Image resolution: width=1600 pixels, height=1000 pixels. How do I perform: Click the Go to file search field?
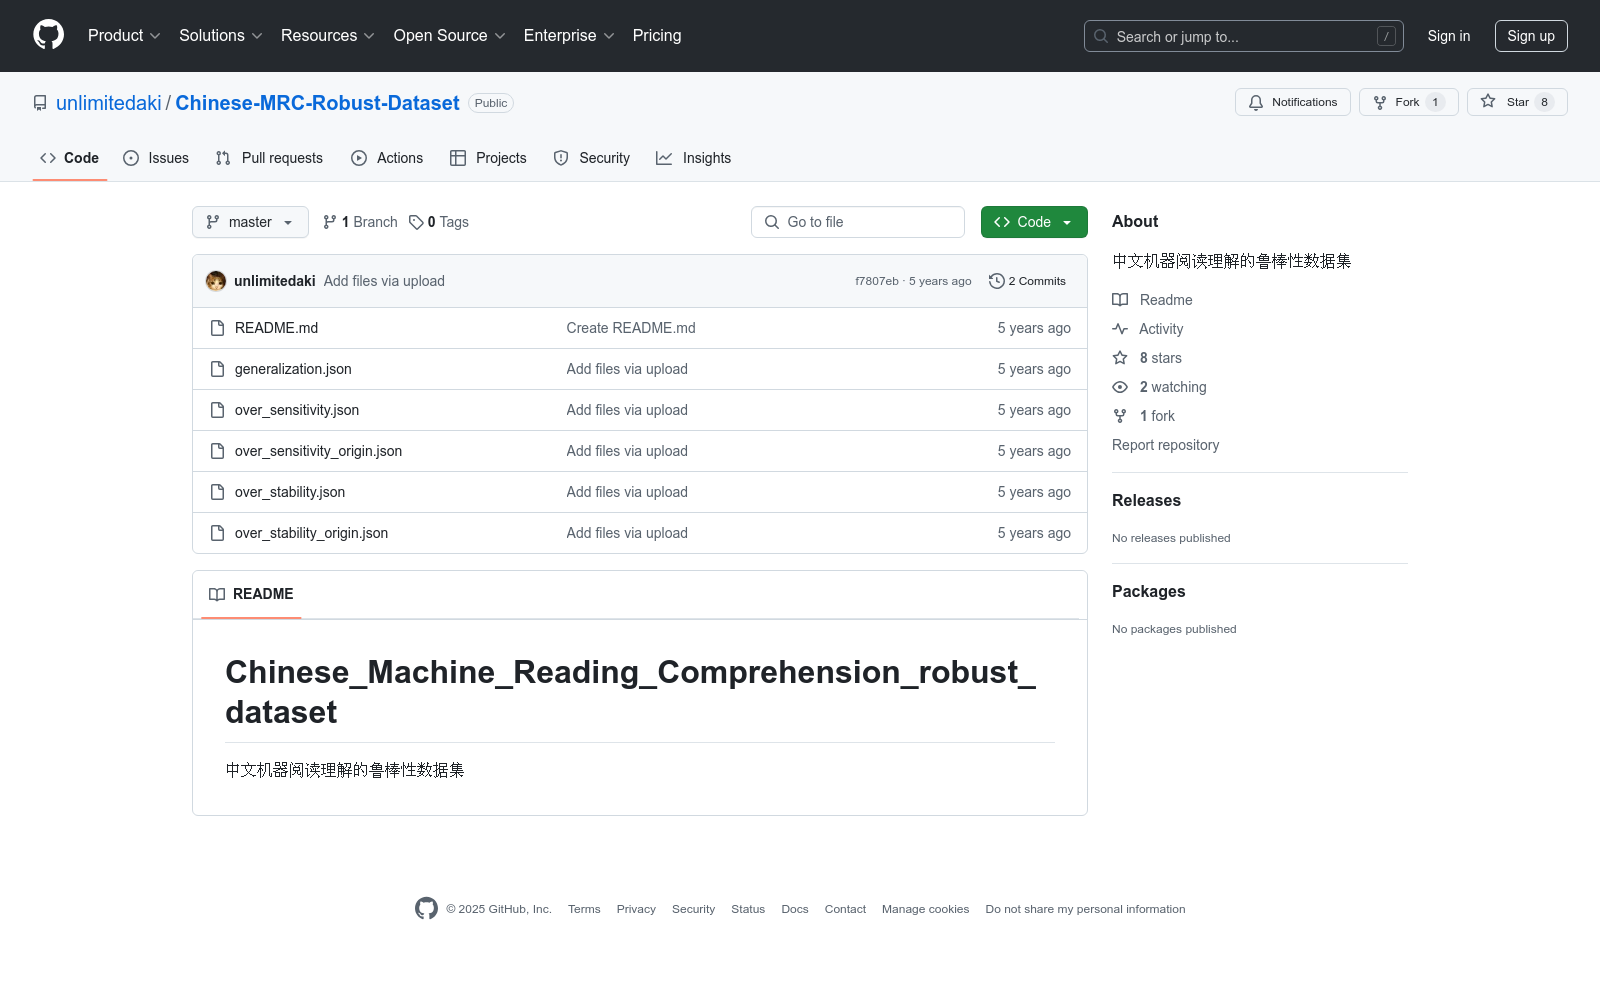[x=858, y=222]
